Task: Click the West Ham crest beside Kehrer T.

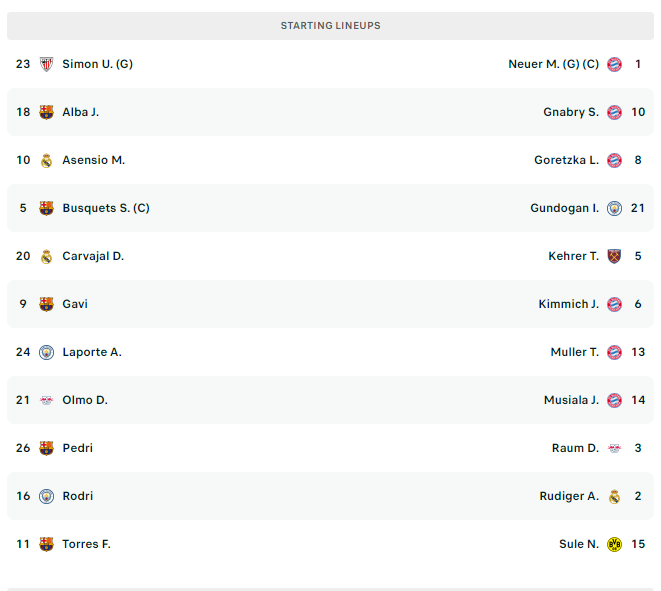Action: click(x=614, y=256)
